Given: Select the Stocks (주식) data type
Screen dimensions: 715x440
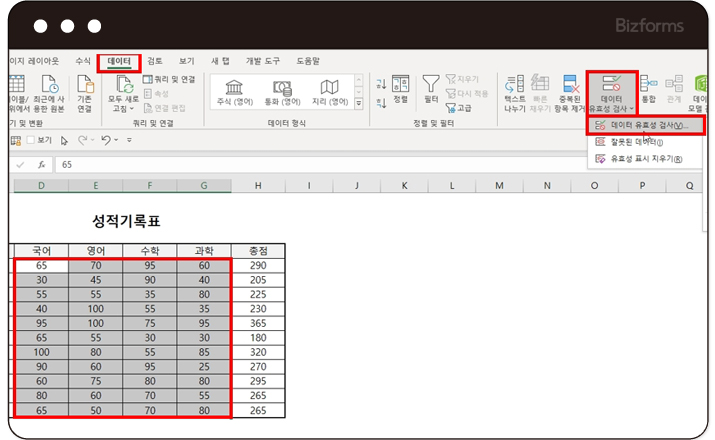Looking at the screenshot, I should [x=234, y=92].
